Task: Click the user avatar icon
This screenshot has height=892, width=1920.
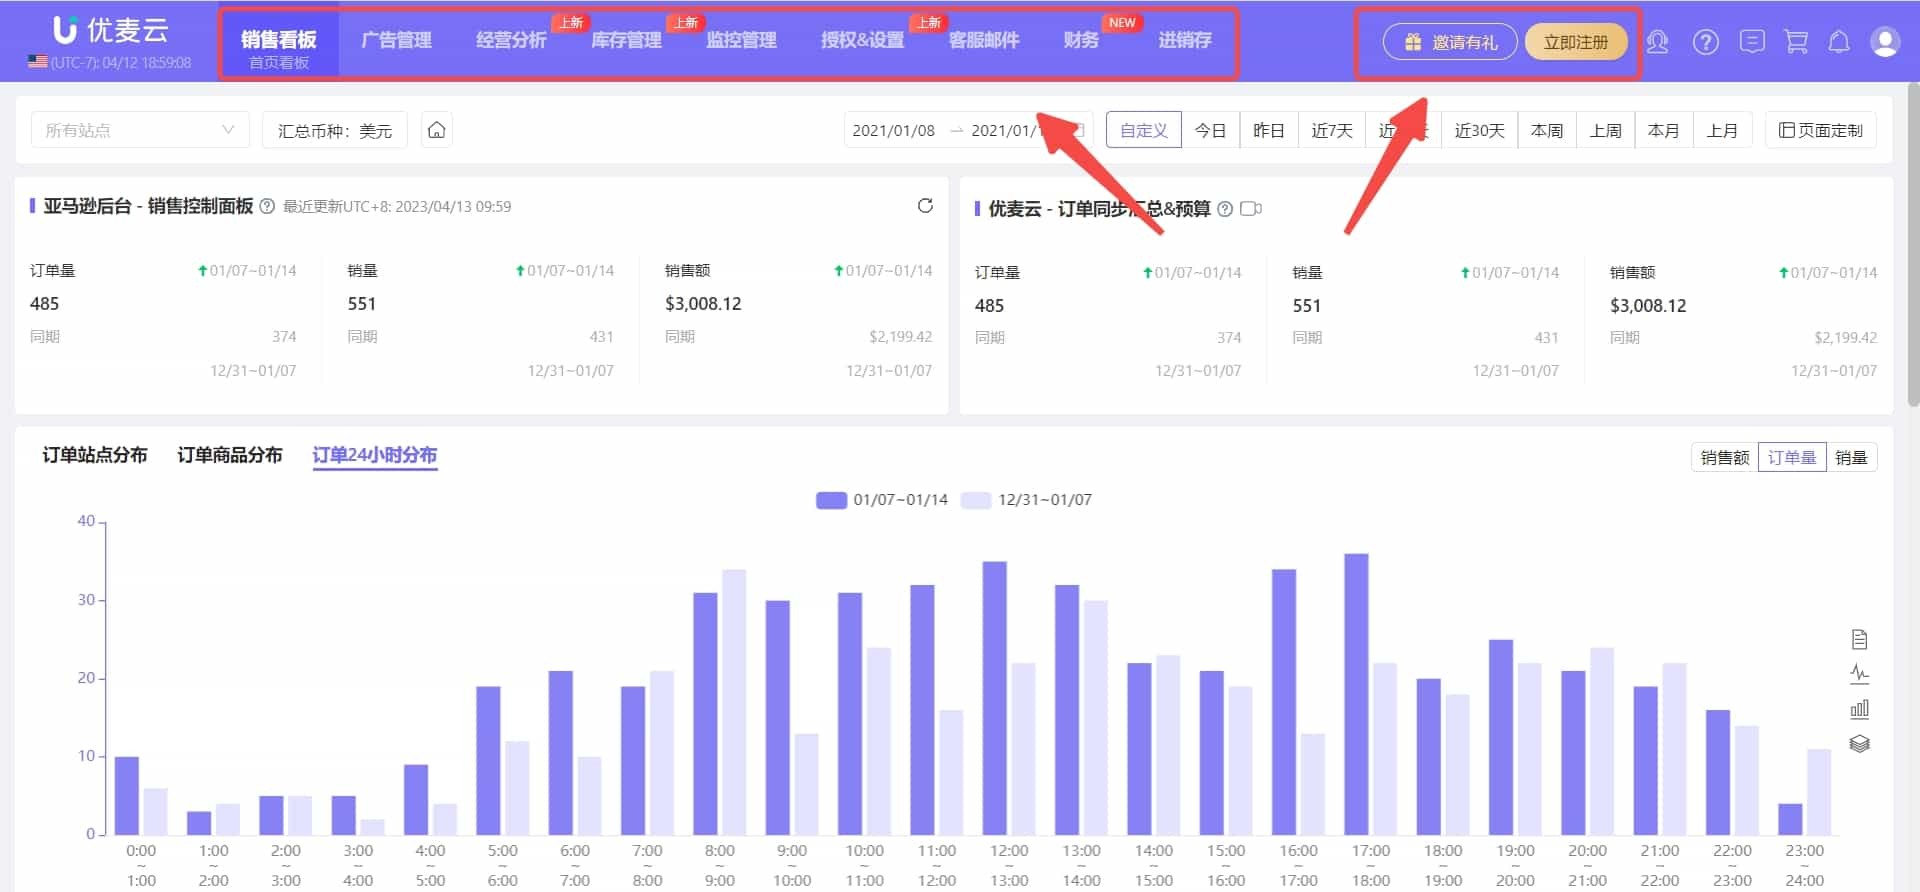Action: click(x=1885, y=42)
